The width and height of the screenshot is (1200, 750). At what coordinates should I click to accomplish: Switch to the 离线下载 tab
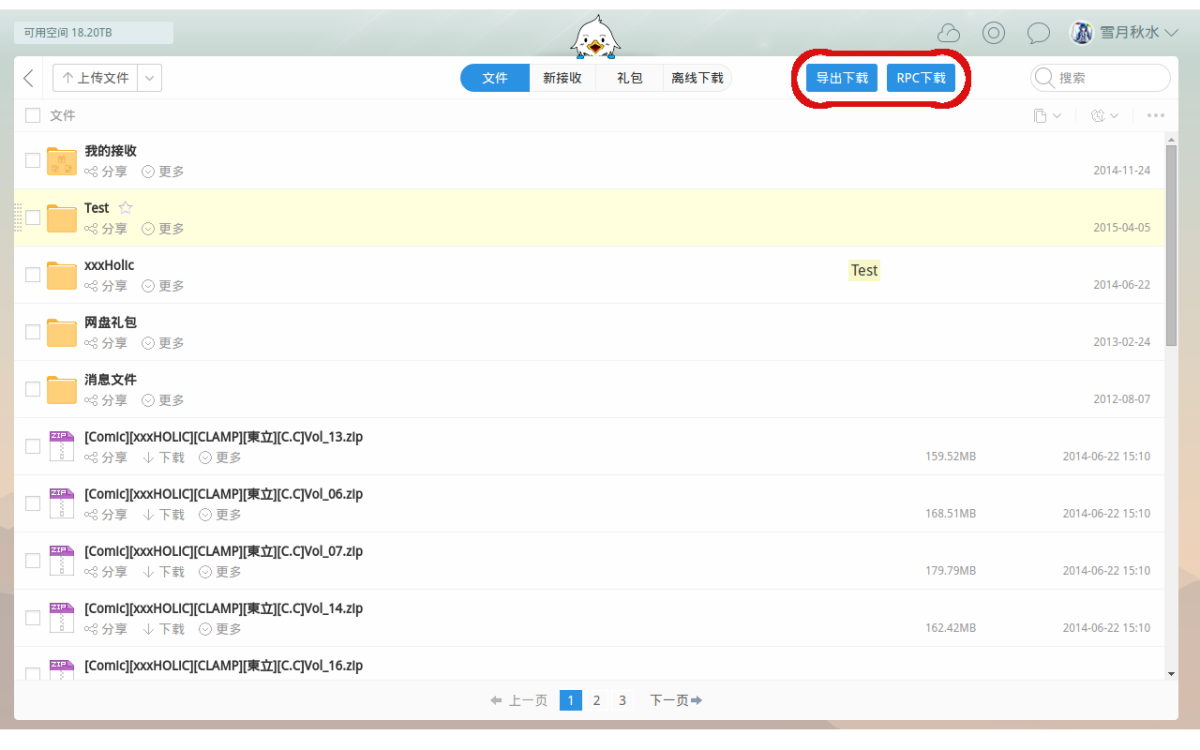[x=697, y=77]
